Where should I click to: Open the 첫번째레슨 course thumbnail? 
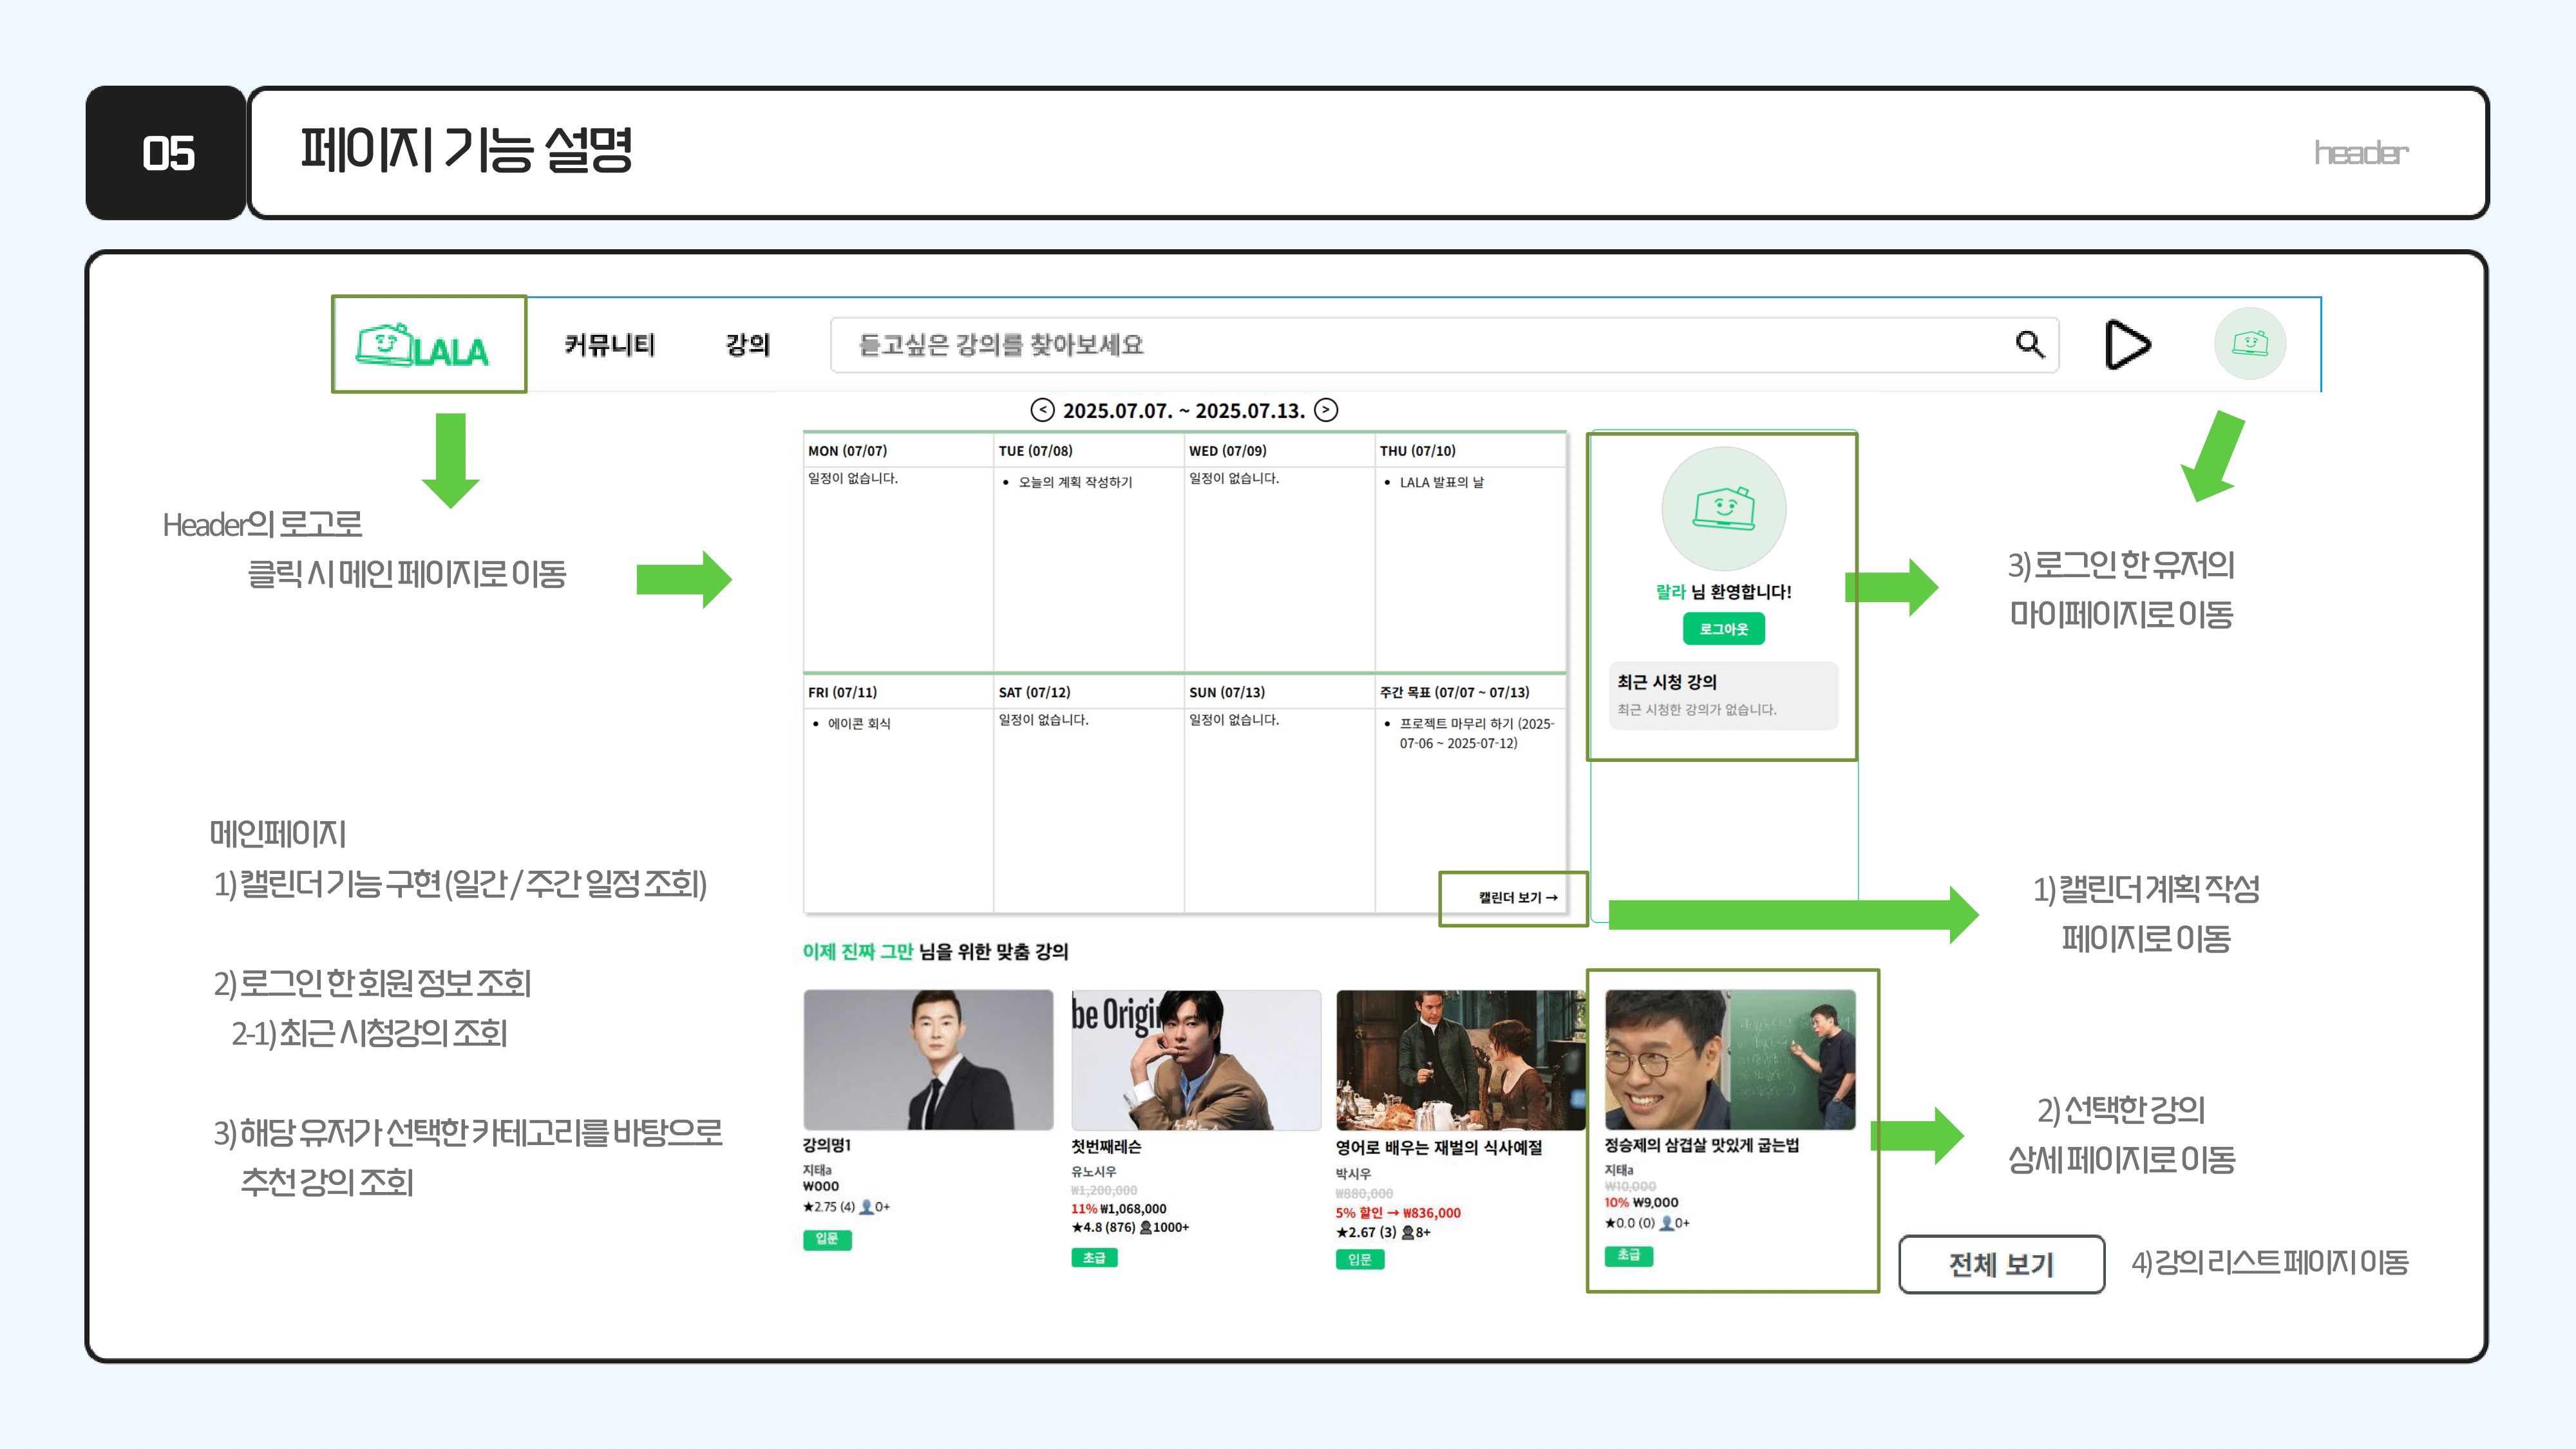[1195, 1060]
